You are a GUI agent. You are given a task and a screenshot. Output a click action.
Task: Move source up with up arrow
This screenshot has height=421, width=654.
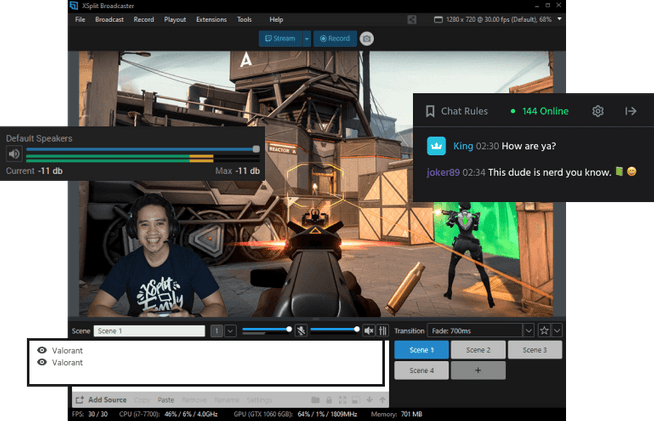point(382,400)
